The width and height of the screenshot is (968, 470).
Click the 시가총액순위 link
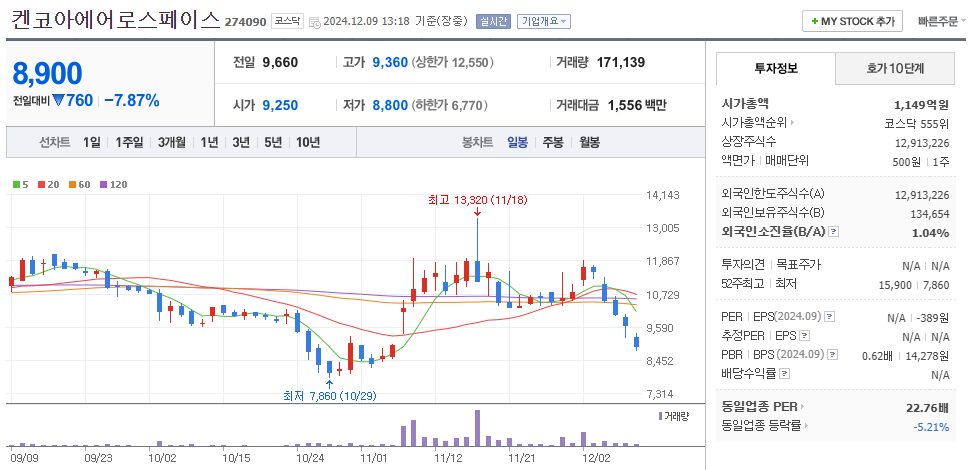(x=754, y=123)
